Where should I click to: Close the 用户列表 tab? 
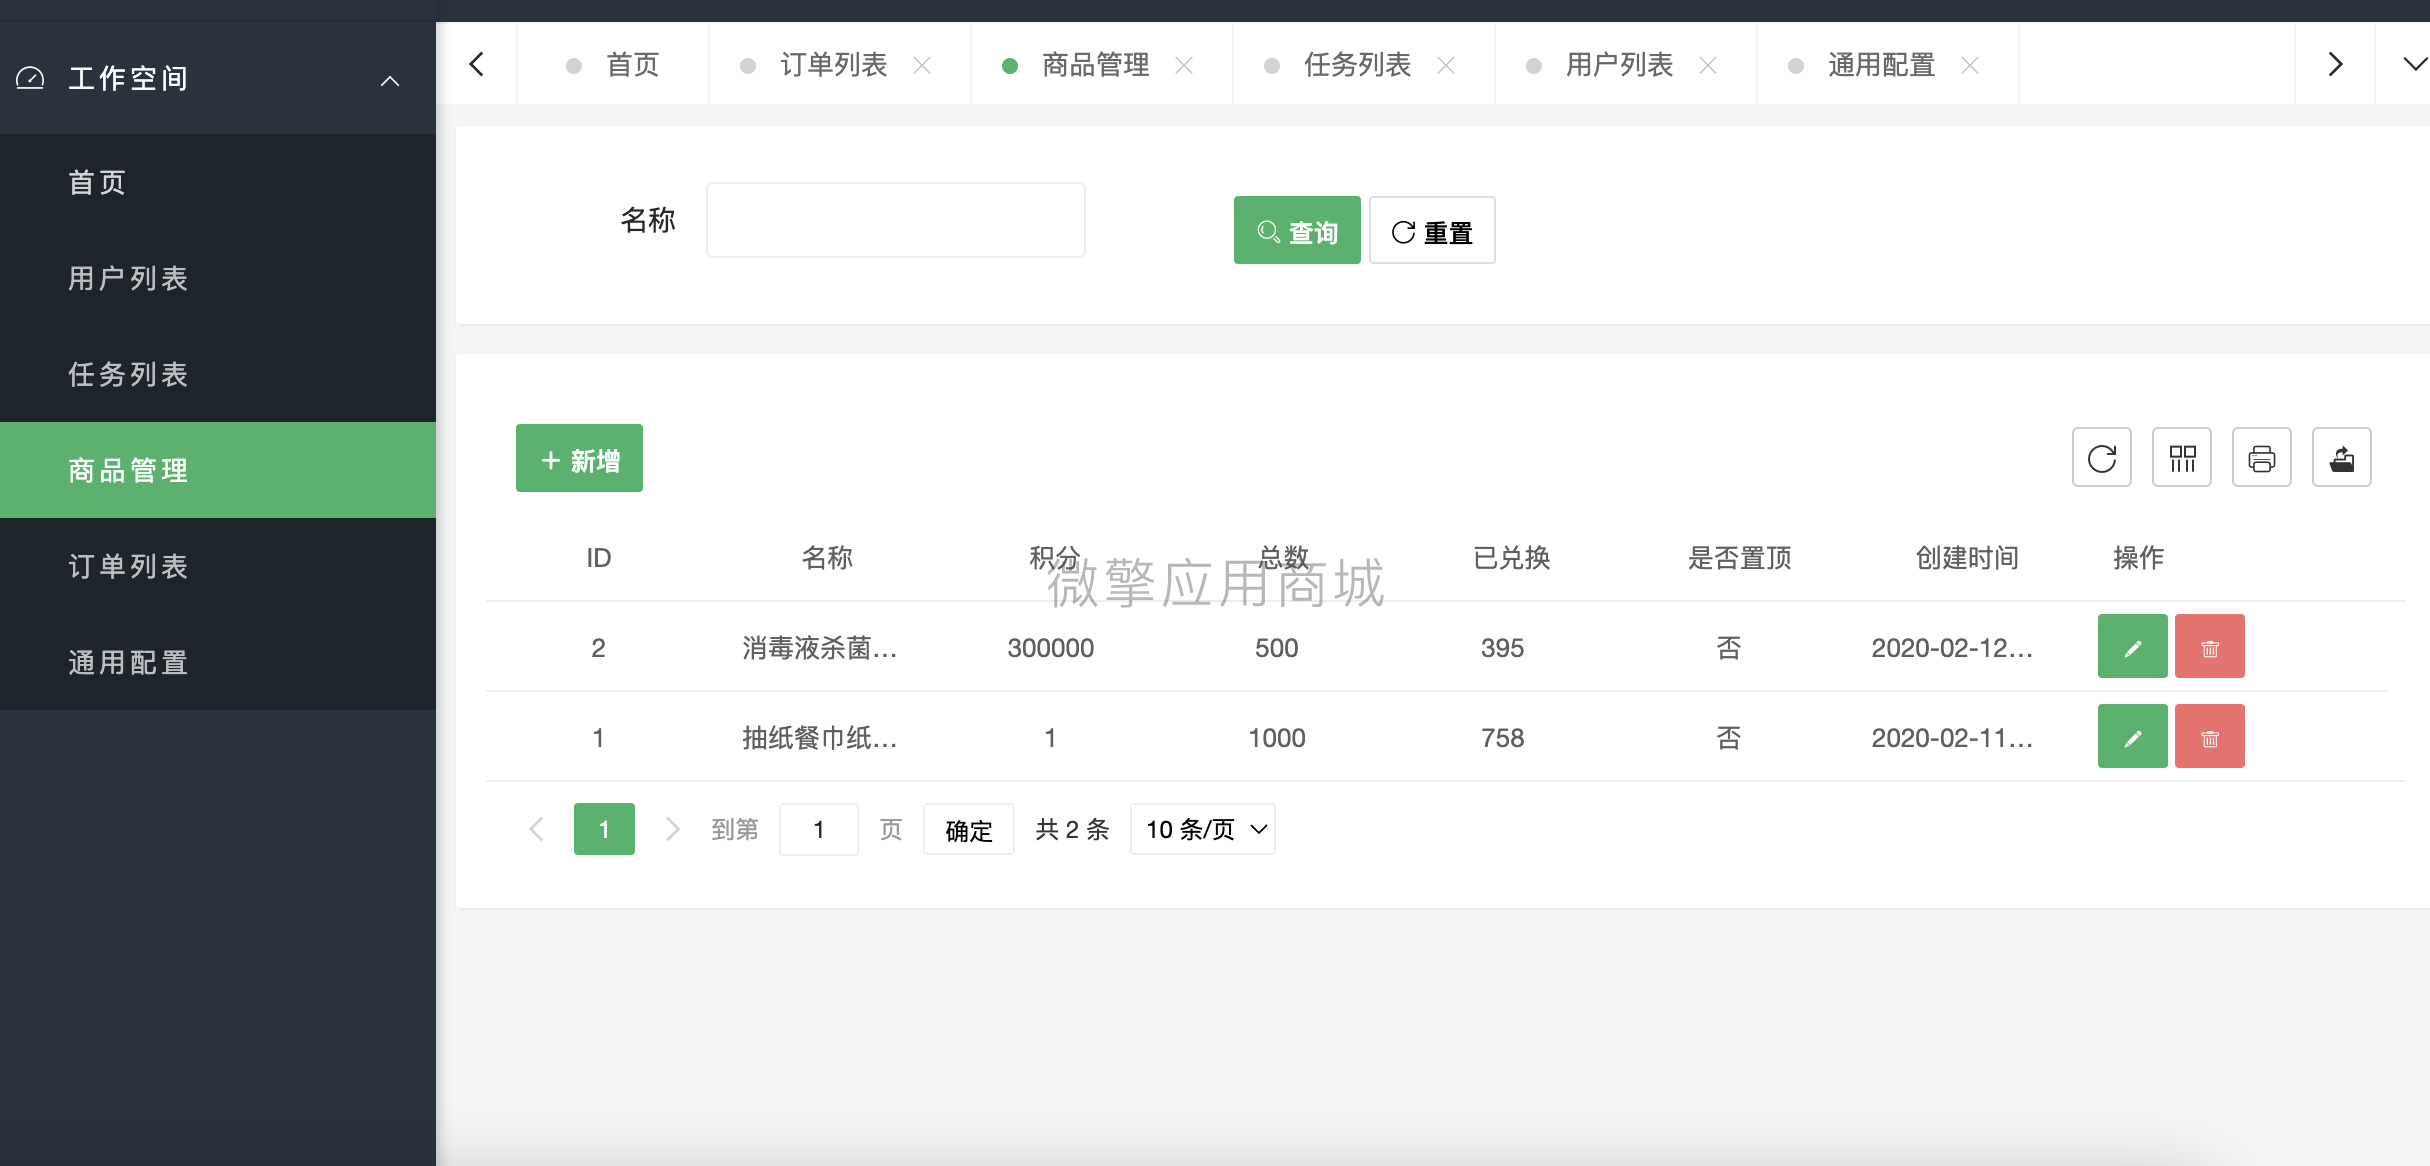pyautogui.click(x=1708, y=65)
